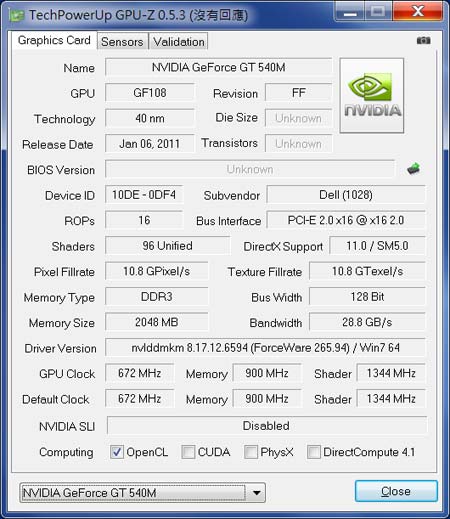This screenshot has height=519, width=450.
Task: Click the Computing label text
Action: coord(66,452)
